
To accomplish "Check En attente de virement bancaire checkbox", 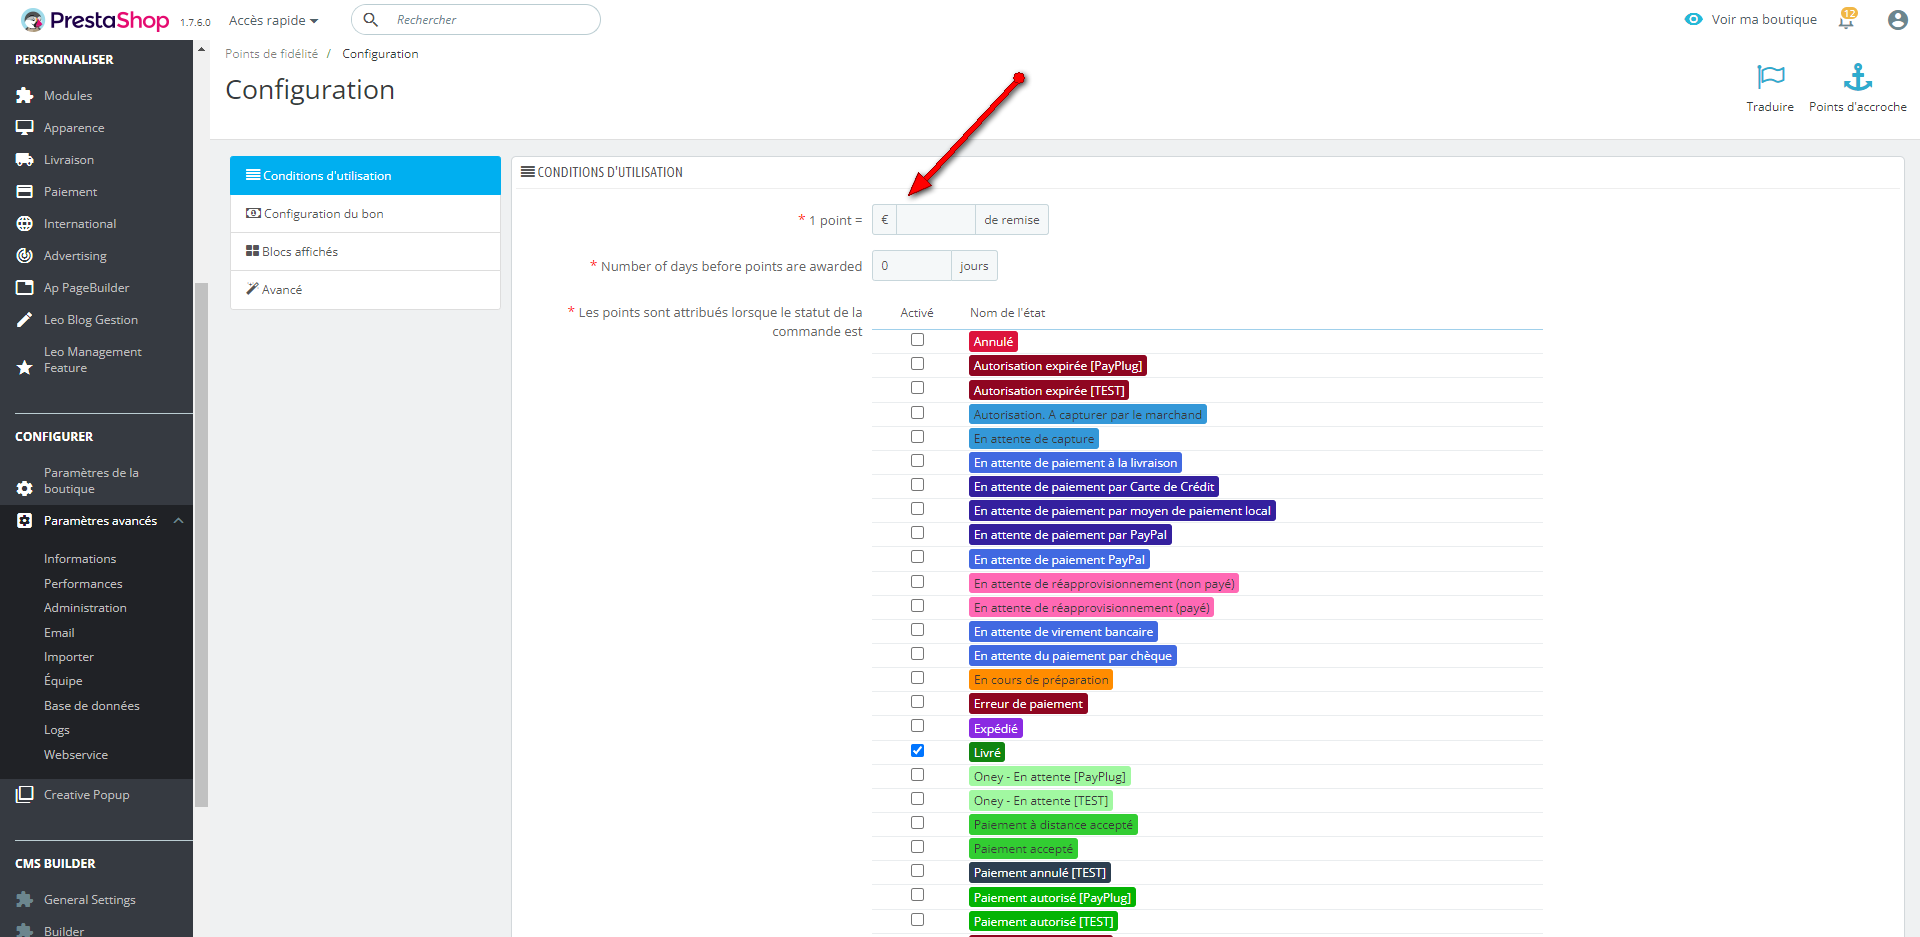I will click(917, 630).
